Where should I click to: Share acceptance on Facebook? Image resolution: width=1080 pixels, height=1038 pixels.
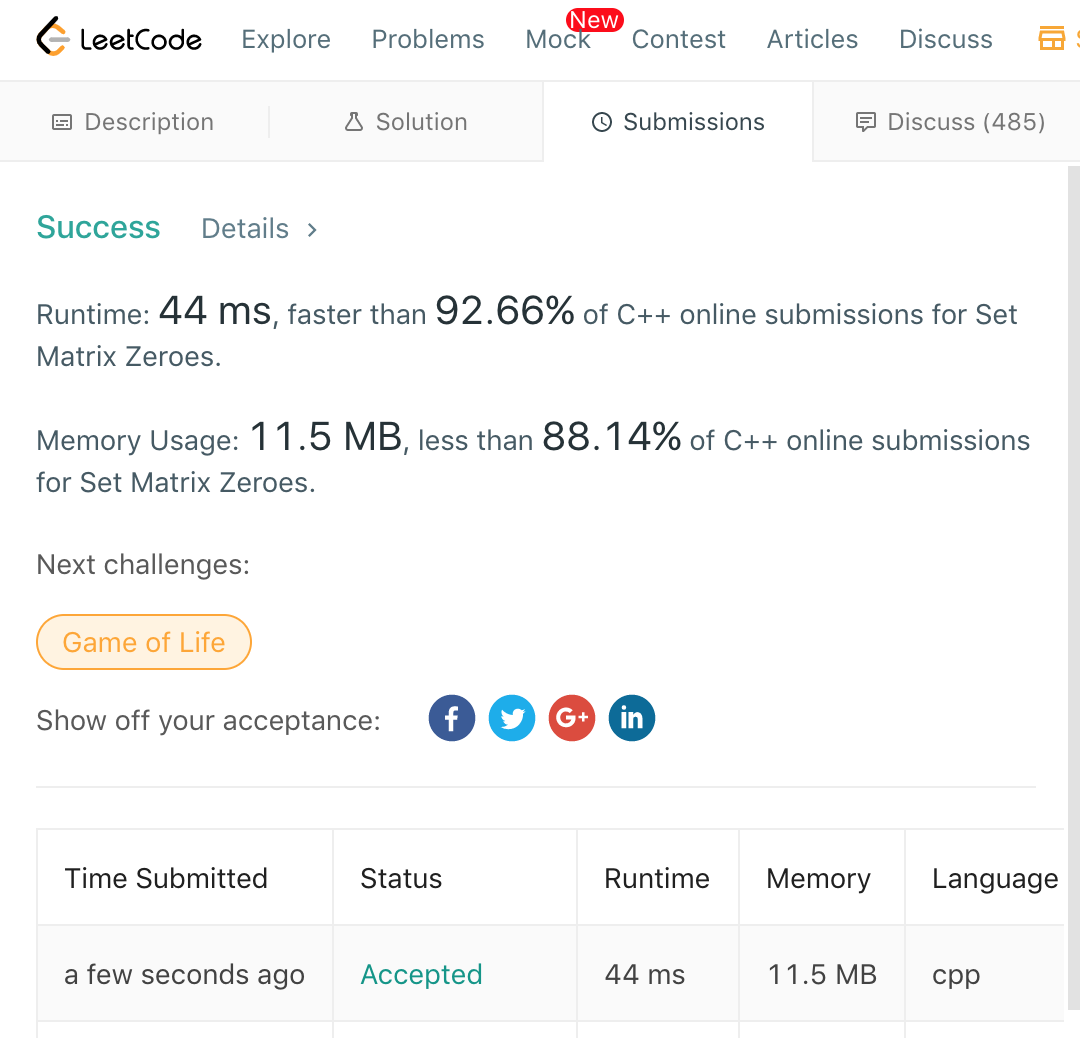452,718
